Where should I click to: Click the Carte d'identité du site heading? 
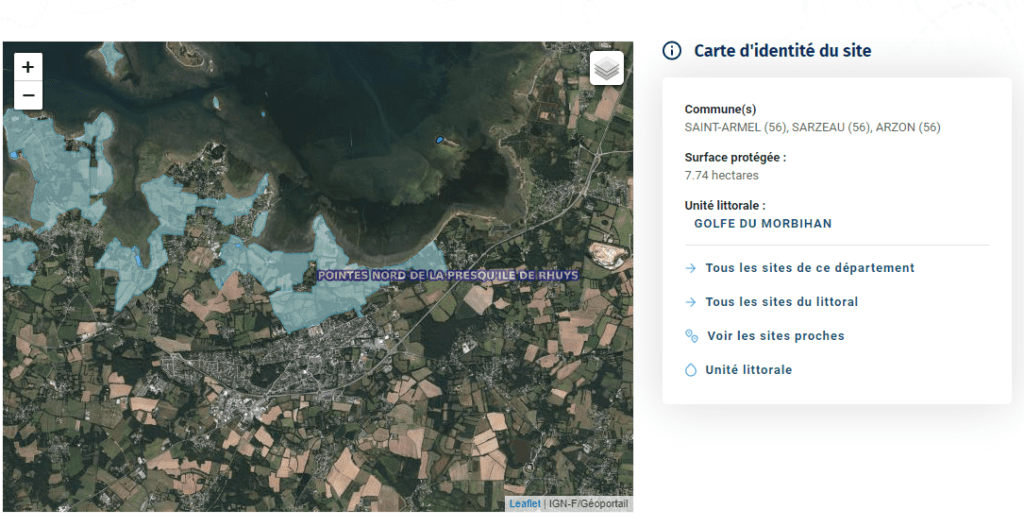(x=782, y=50)
